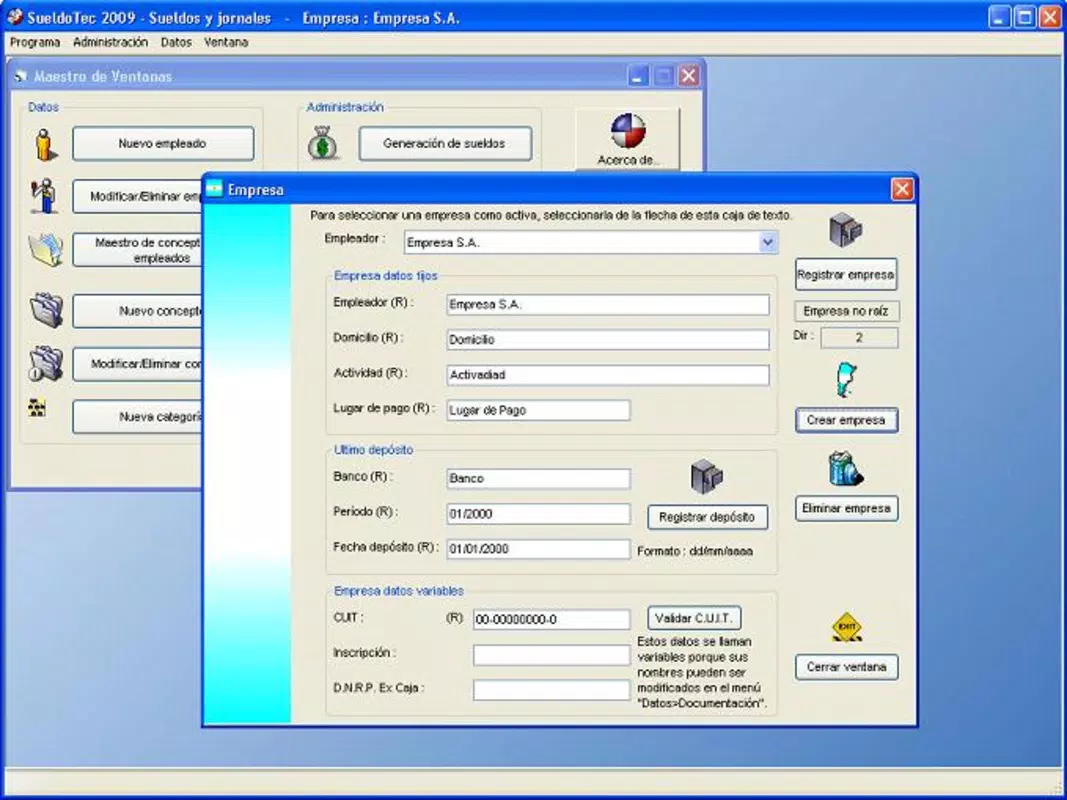Click the 'Formato : dd/mm/aaaa' hint text

[x=695, y=551]
